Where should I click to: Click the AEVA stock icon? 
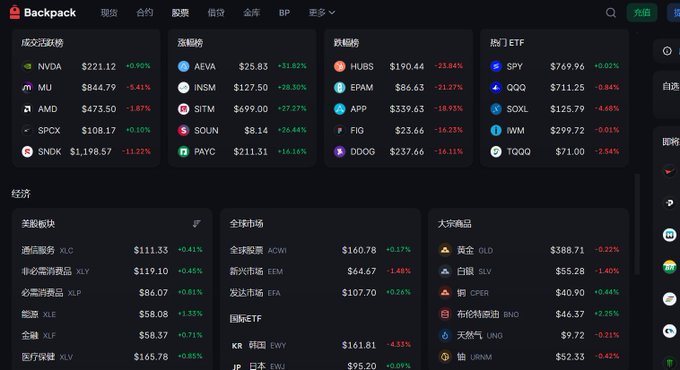coord(183,66)
